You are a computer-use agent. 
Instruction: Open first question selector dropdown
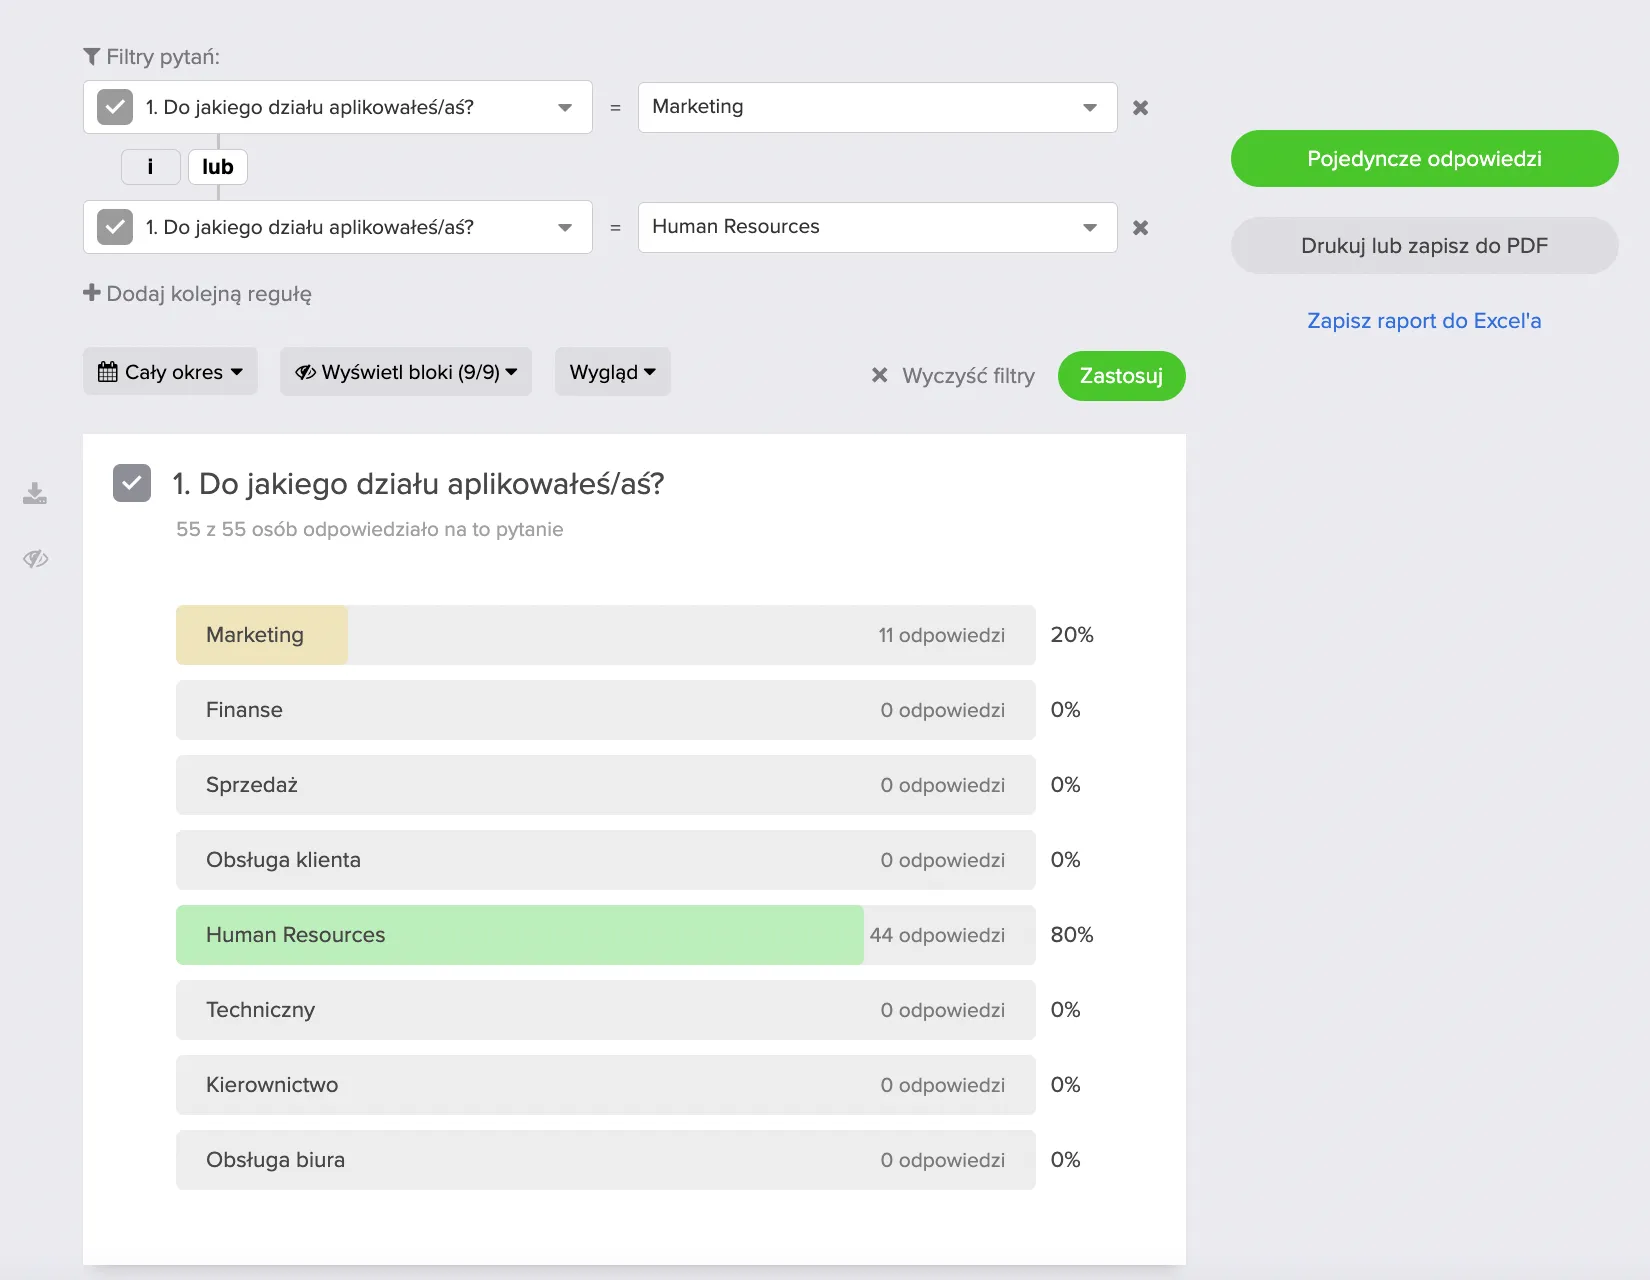pyautogui.click(x=338, y=107)
